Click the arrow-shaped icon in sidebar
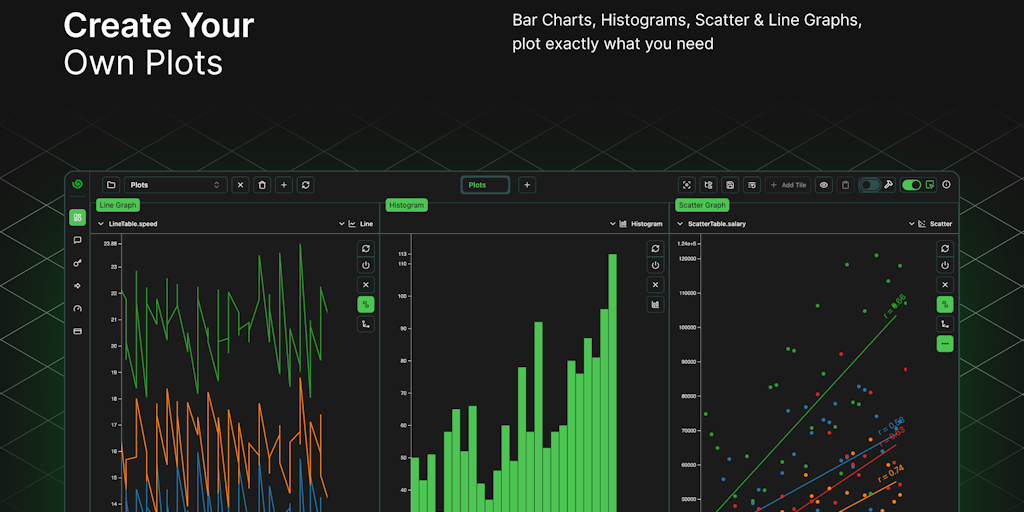 pyautogui.click(x=77, y=285)
